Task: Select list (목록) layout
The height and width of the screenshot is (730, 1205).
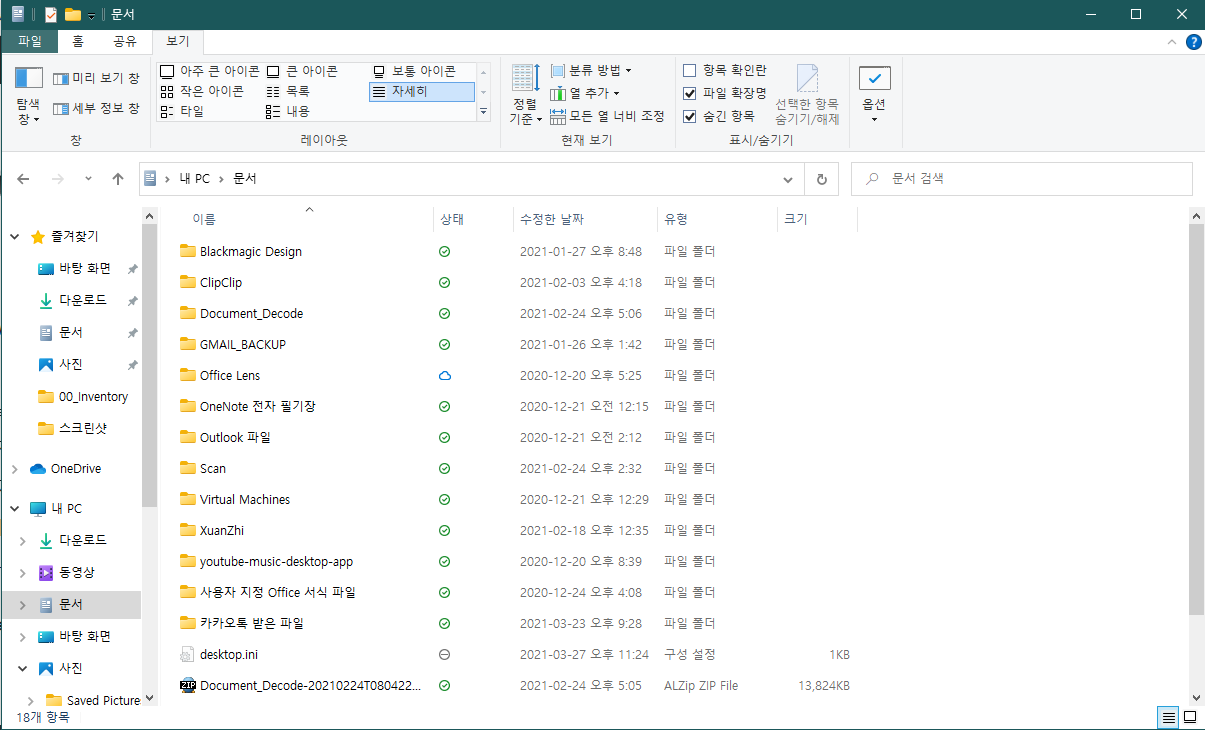Action: pyautogui.click(x=288, y=91)
